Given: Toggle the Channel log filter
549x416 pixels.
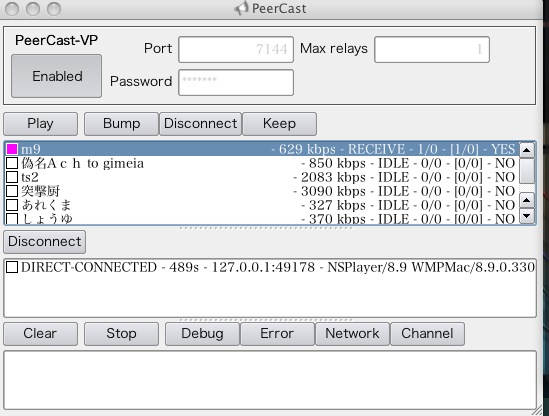Looking at the screenshot, I should (x=428, y=334).
